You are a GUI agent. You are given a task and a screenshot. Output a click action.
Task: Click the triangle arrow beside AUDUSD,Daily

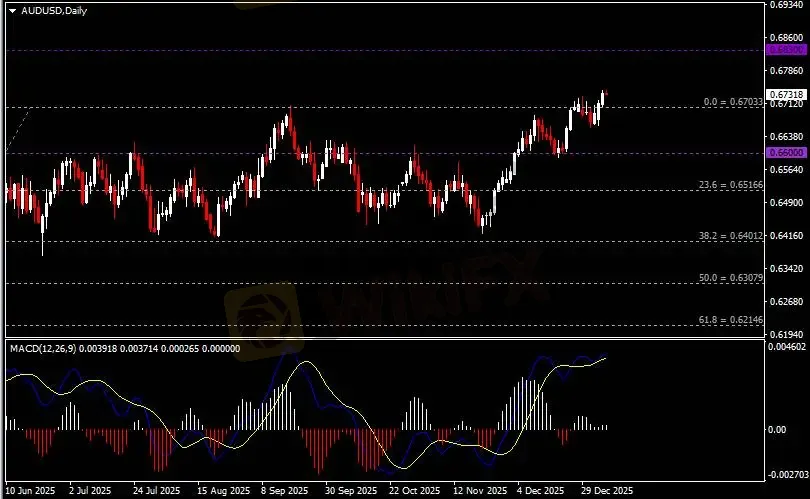point(12,9)
